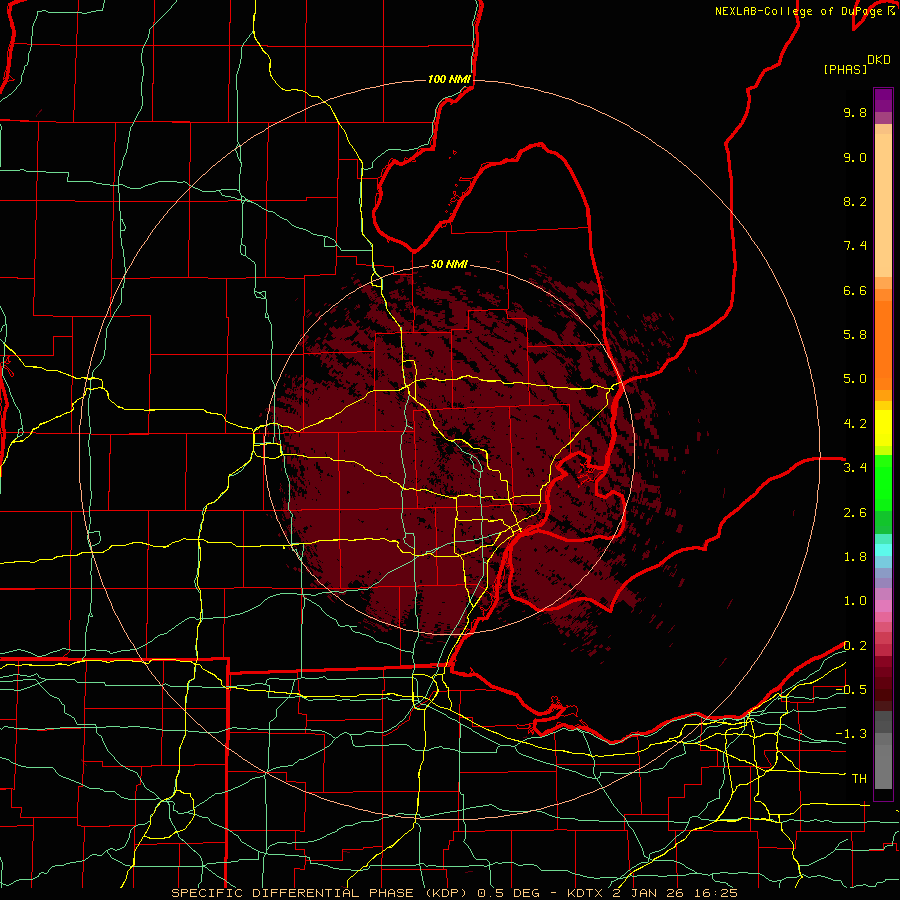Pick the purple segment on the color bar
This screenshot has width=900, height=900.
click(883, 100)
